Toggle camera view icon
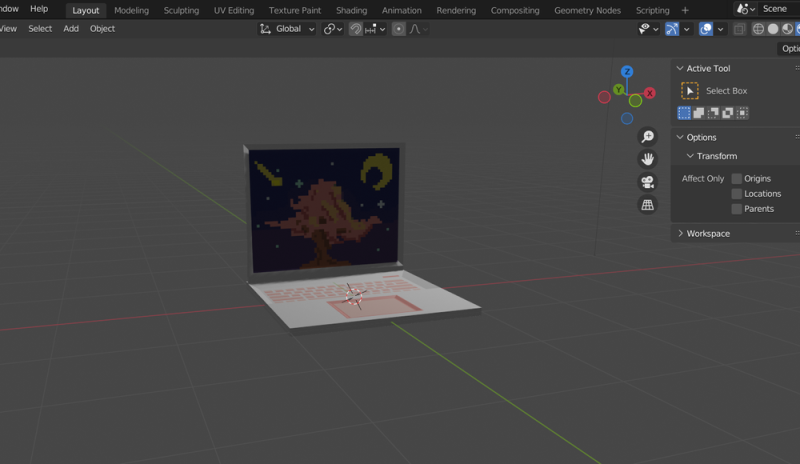This screenshot has width=800, height=464. (647, 182)
